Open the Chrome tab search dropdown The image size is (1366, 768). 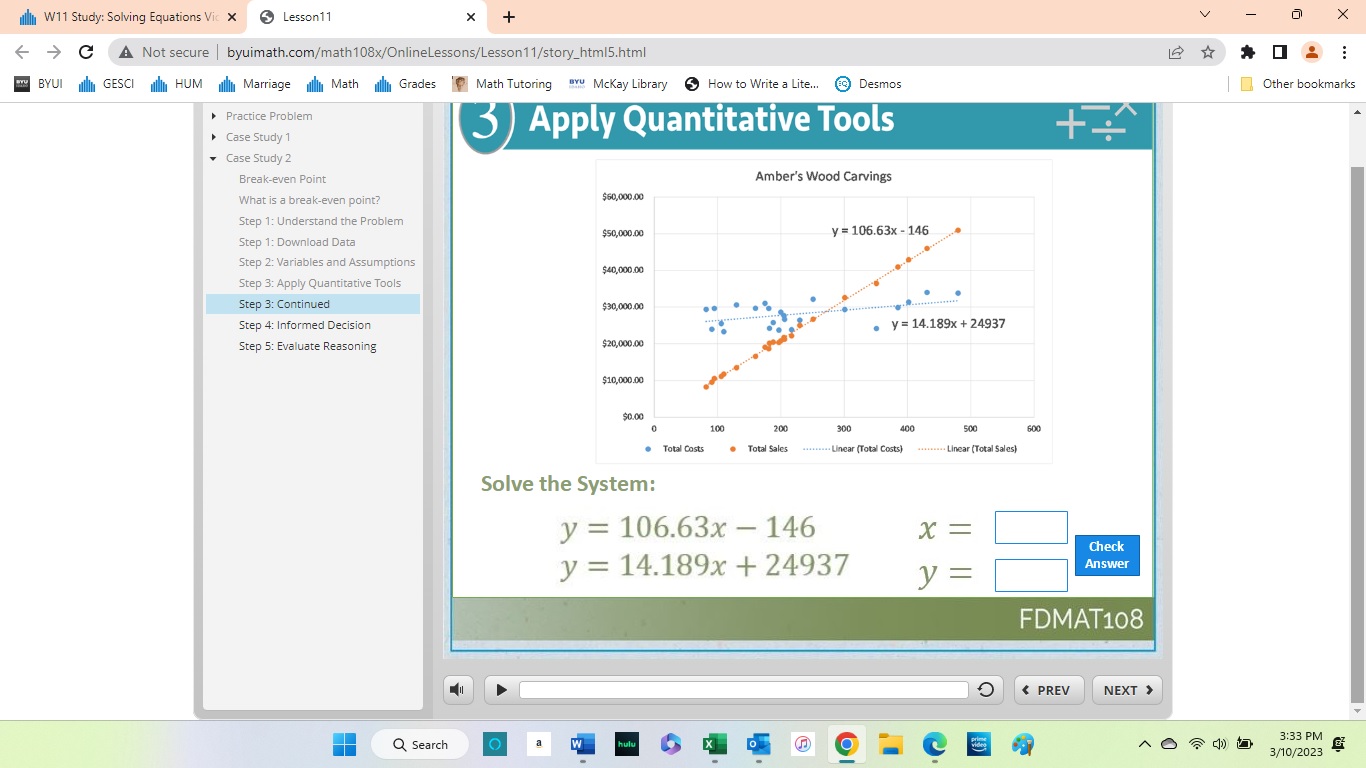(1204, 15)
